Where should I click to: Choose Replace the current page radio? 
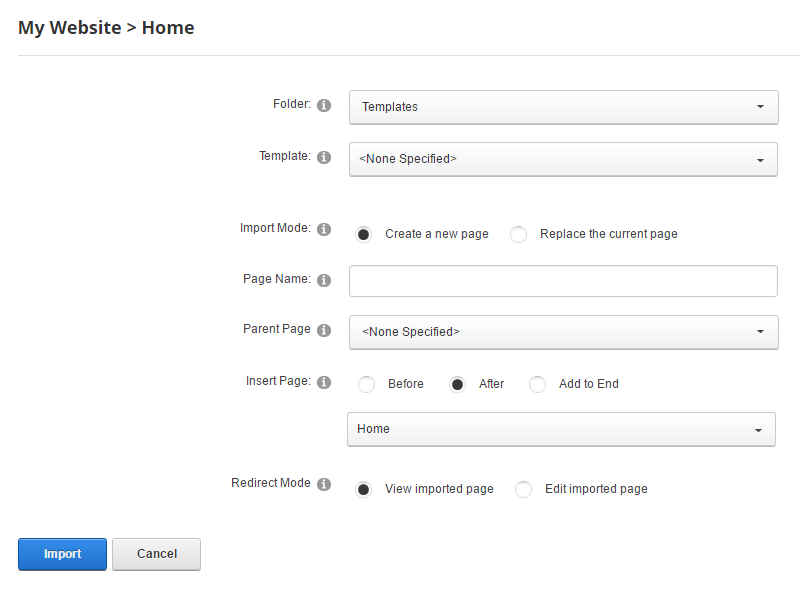518,234
